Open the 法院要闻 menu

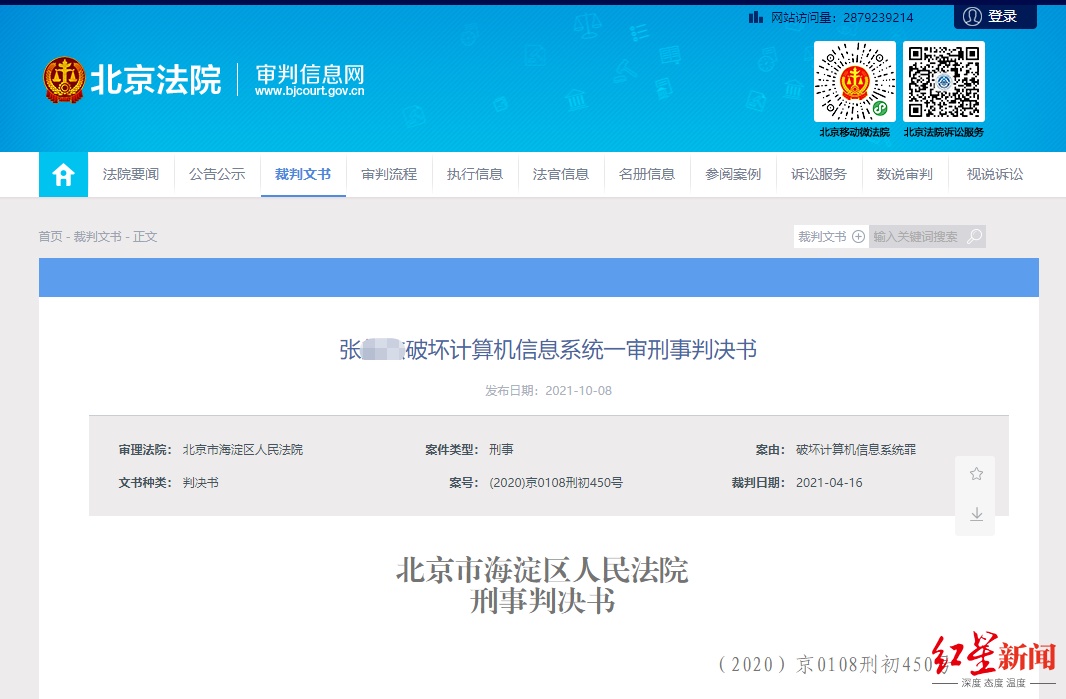click(131, 174)
